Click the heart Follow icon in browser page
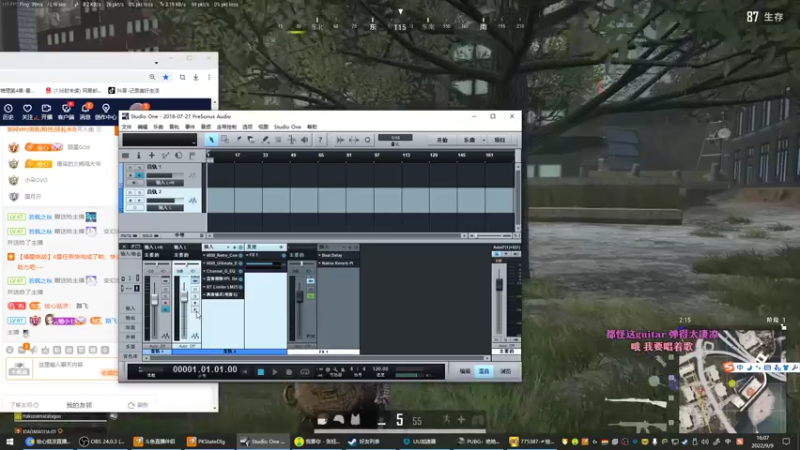The width and height of the screenshot is (800, 450). click(x=27, y=108)
